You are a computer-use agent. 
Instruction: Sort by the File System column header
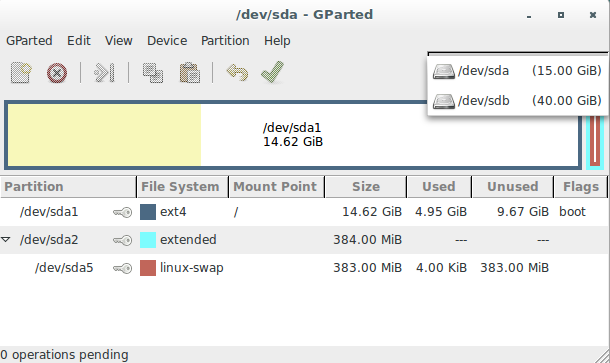pyautogui.click(x=182, y=187)
